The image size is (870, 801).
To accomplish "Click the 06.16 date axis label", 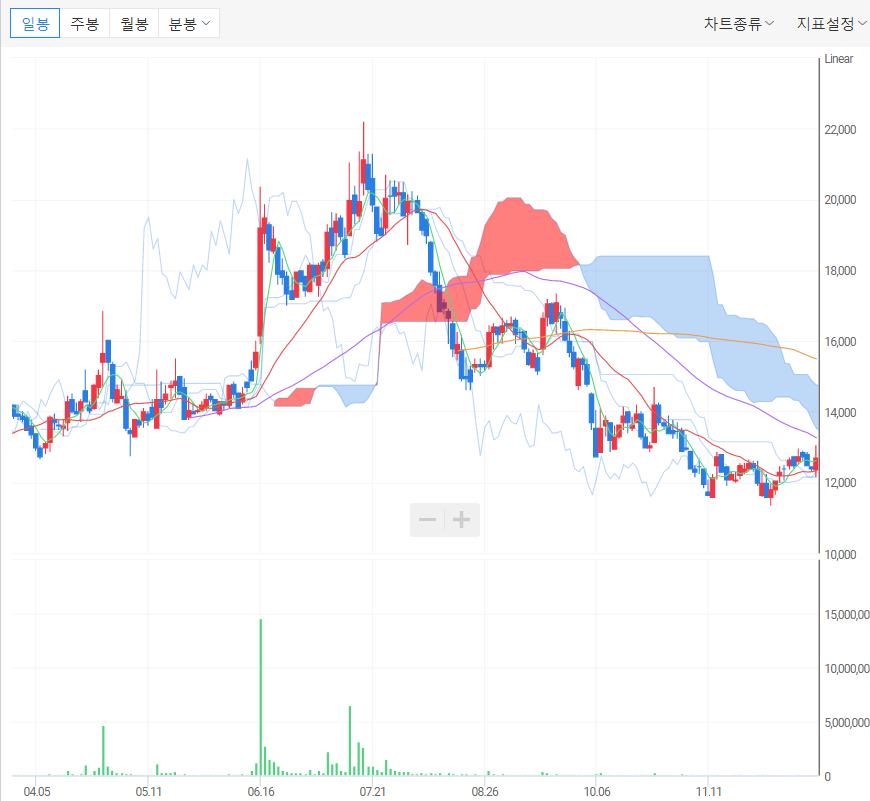I will tap(261, 791).
